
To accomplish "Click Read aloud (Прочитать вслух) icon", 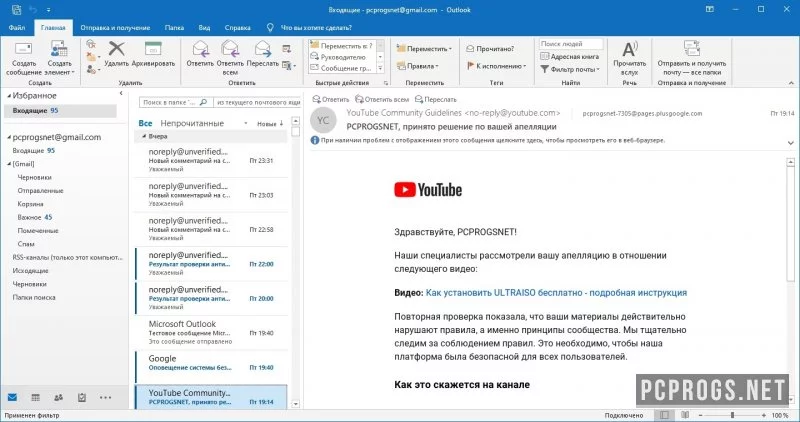I will click(x=630, y=49).
